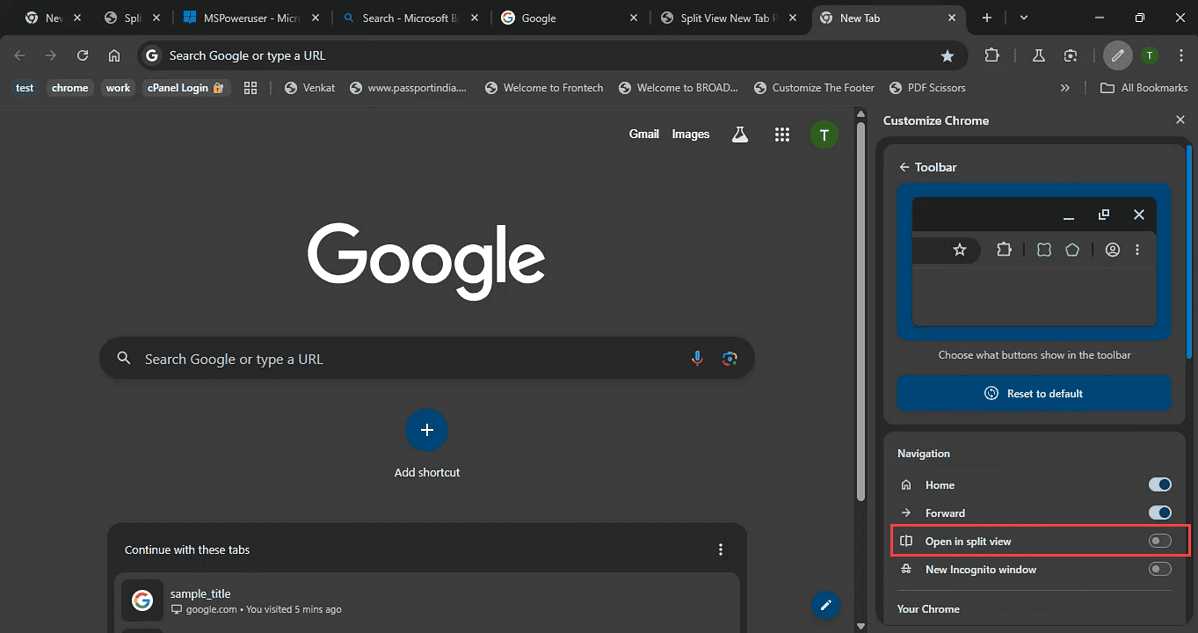Open the 'test' tab group
1198x633 pixels.
coord(24,88)
